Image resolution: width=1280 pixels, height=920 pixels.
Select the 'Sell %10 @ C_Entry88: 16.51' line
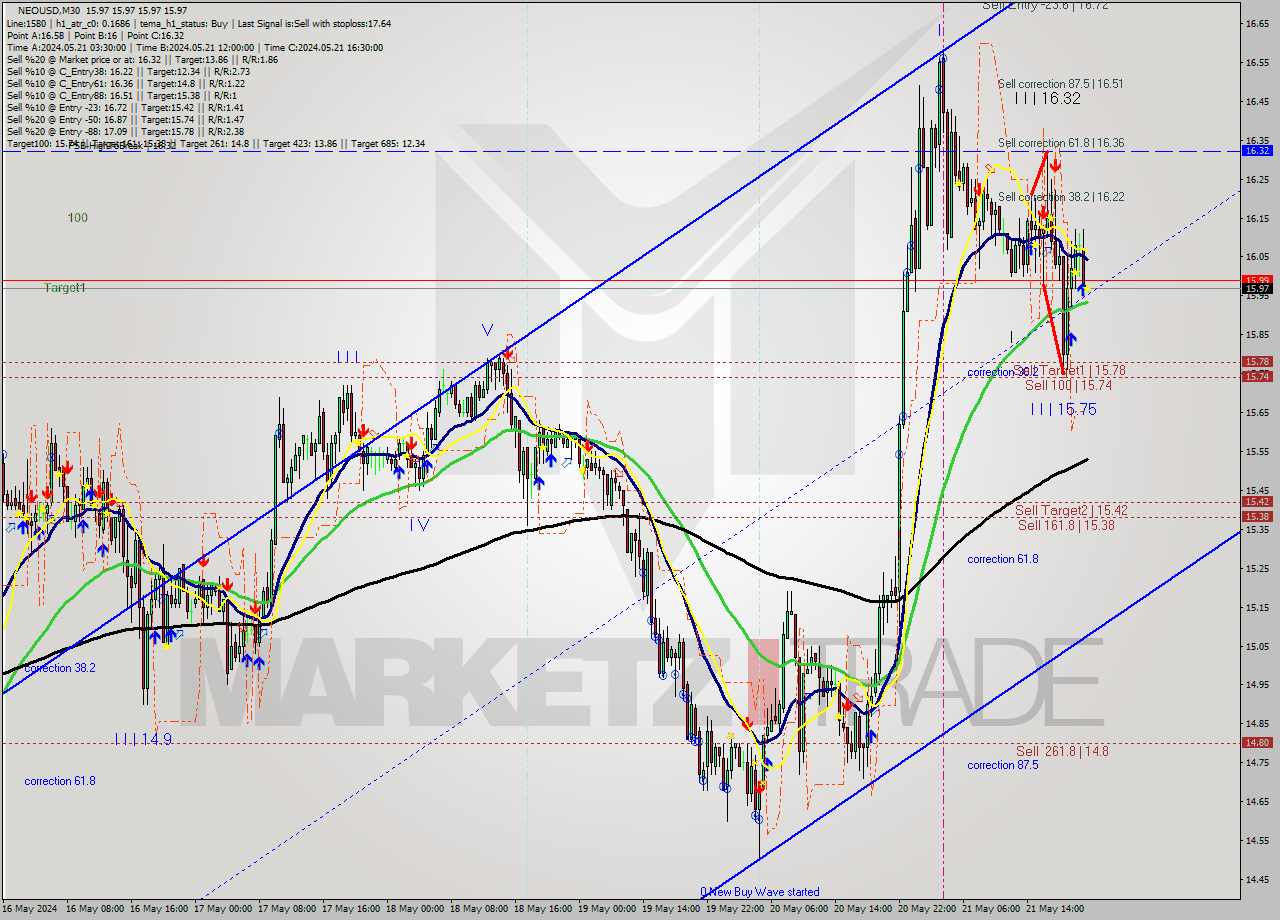69,95
